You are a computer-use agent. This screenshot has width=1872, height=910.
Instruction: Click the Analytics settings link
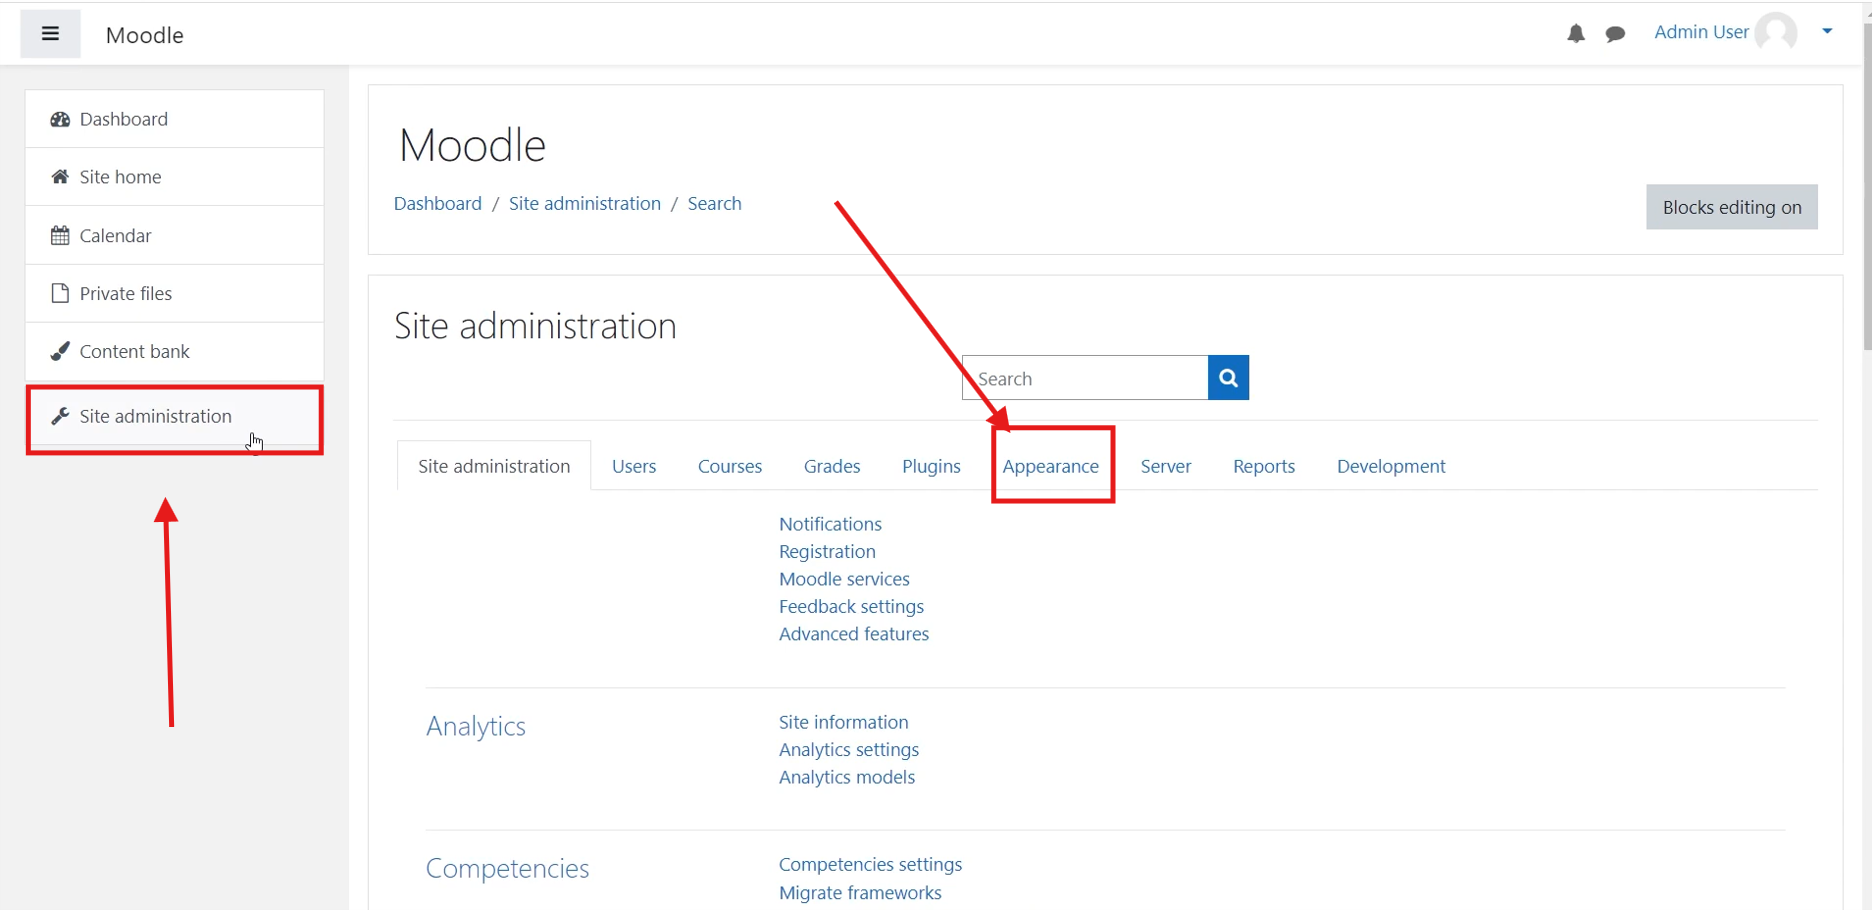(x=848, y=750)
